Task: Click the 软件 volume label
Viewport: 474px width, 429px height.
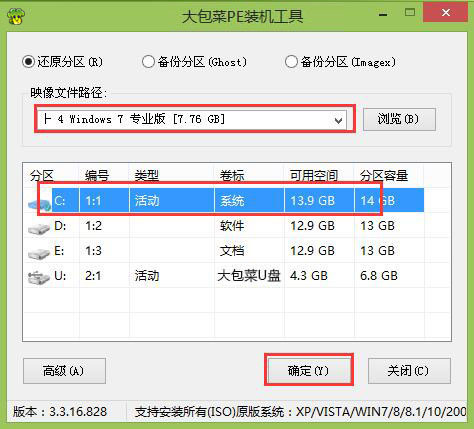Action: point(232,226)
